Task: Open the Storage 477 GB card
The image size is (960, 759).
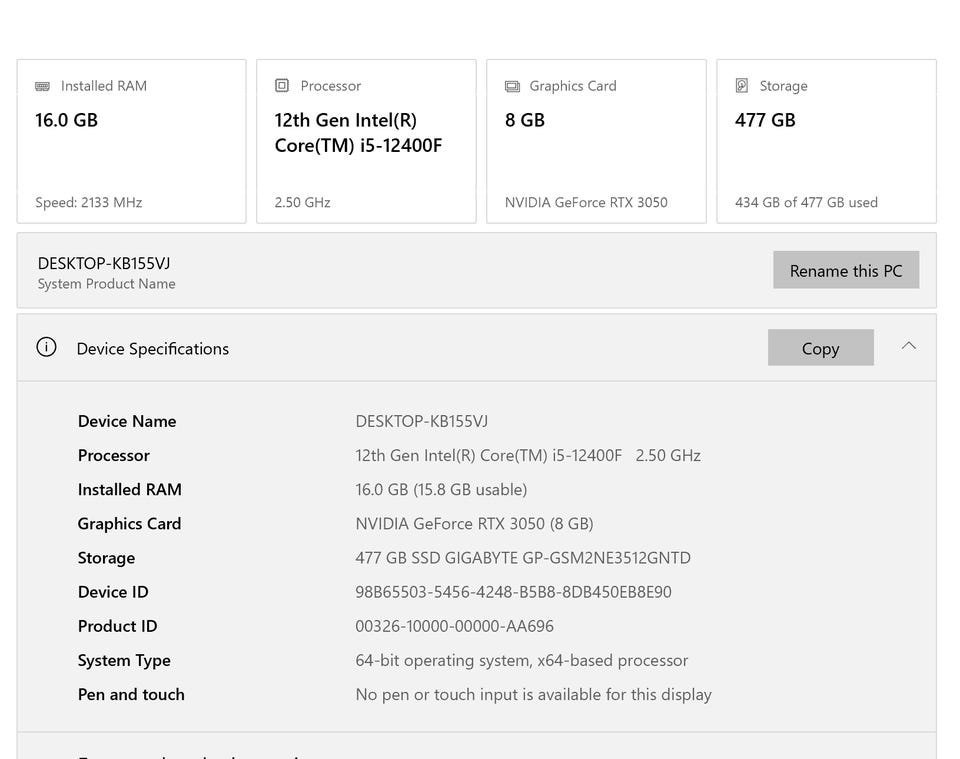Action: click(x=826, y=141)
